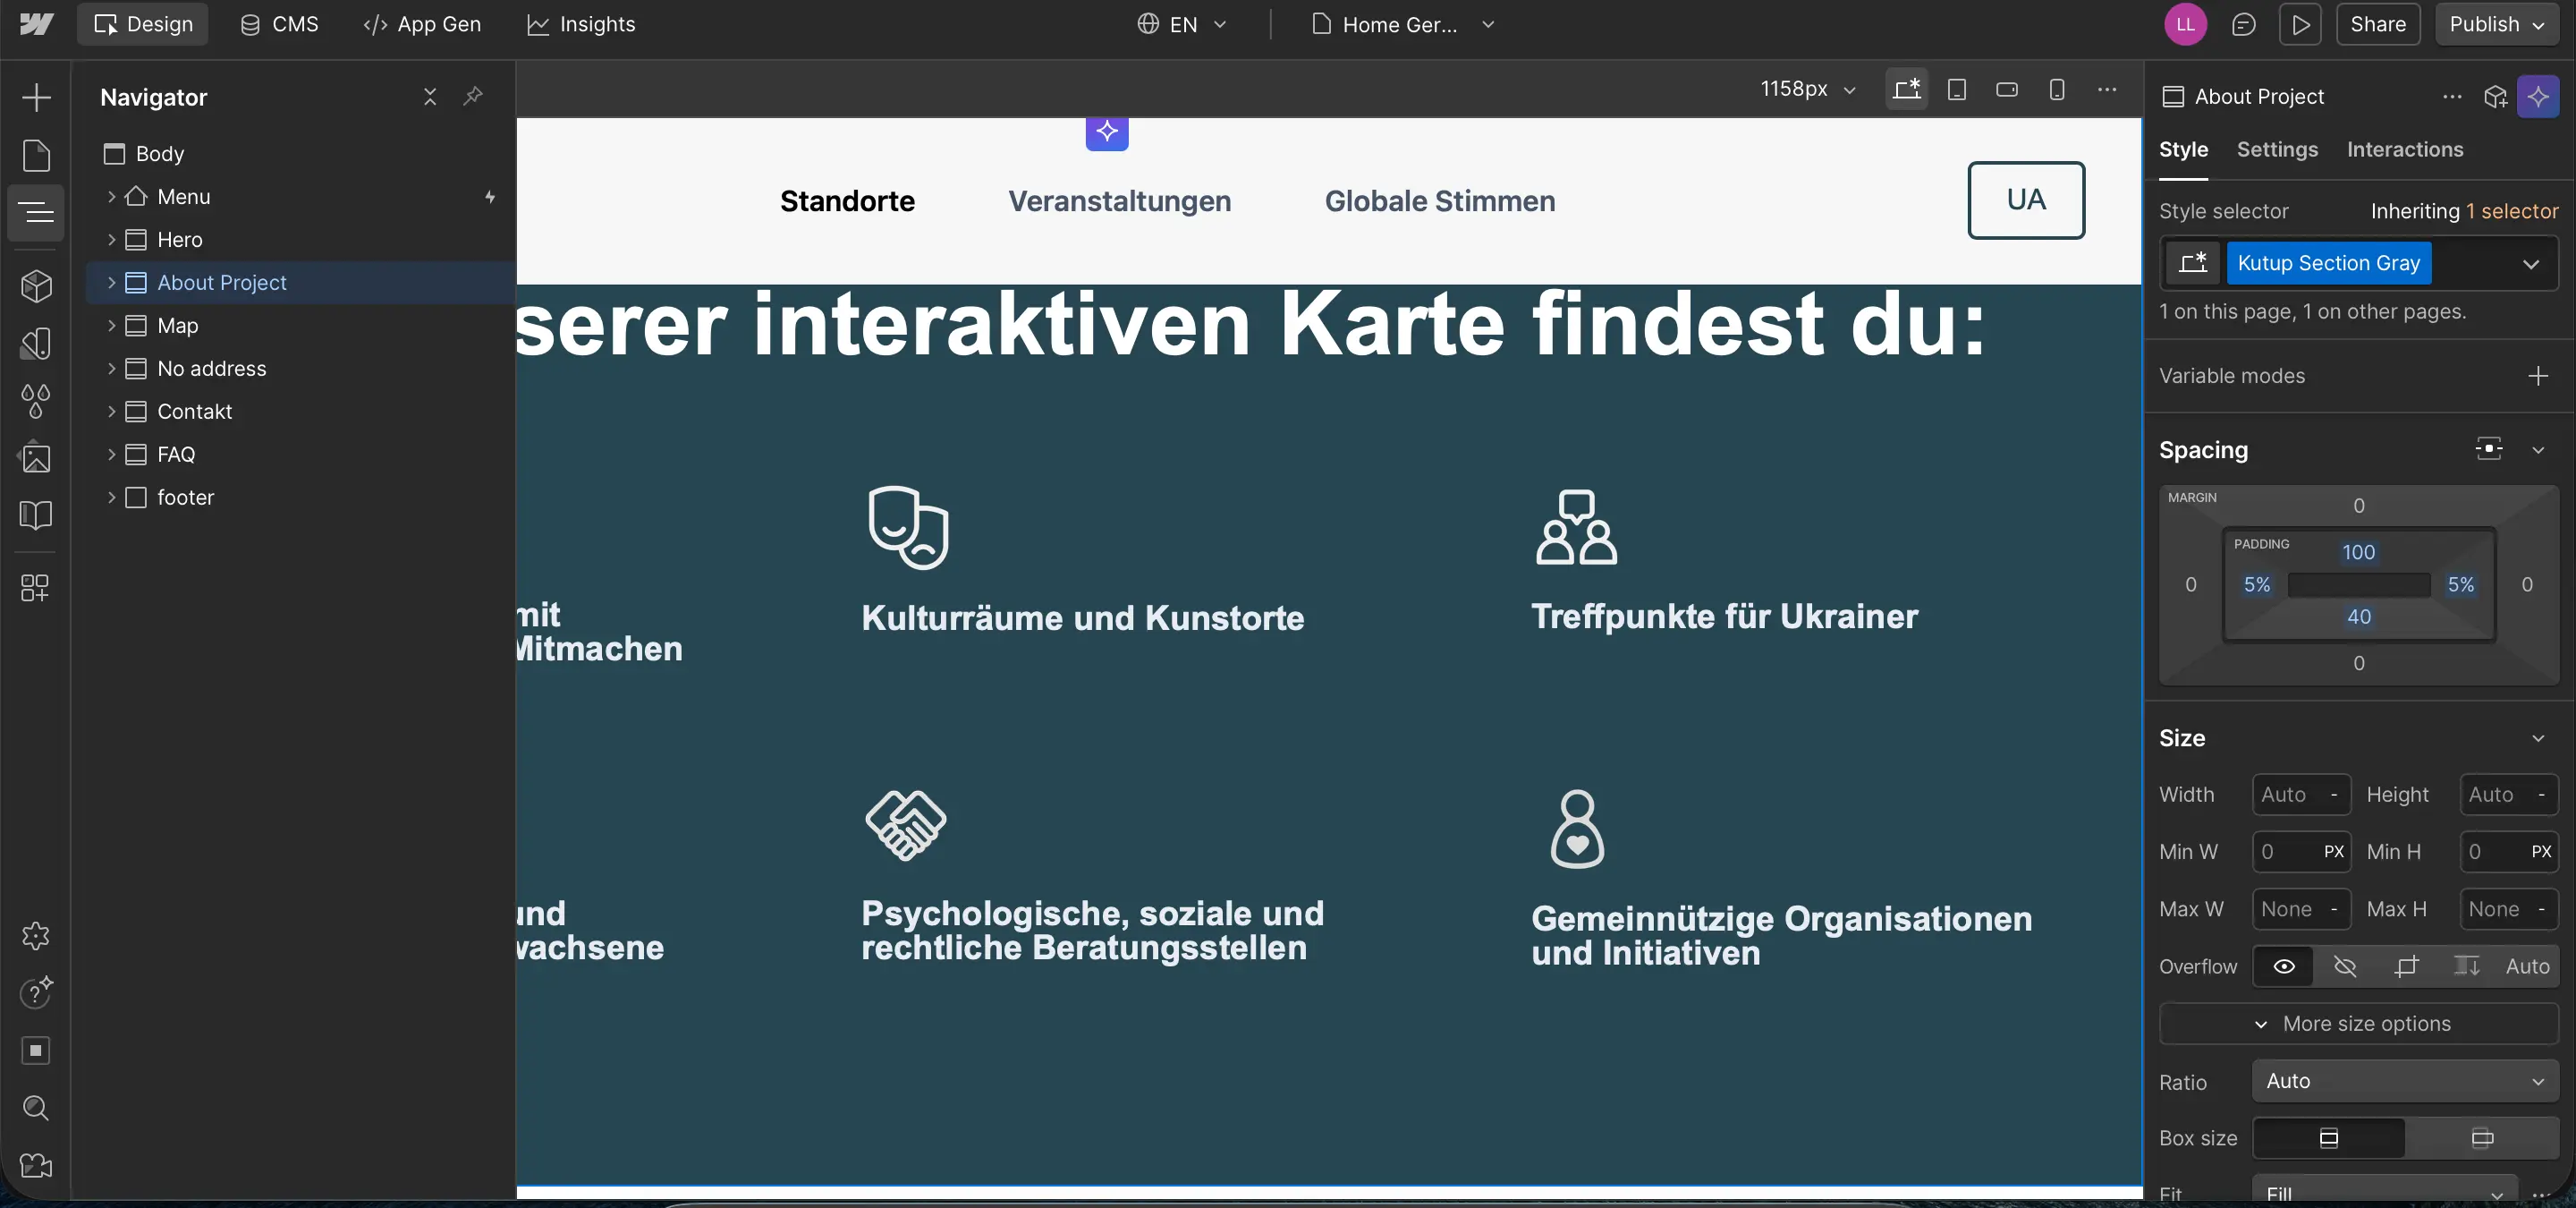Open the Components panel

tap(36, 286)
